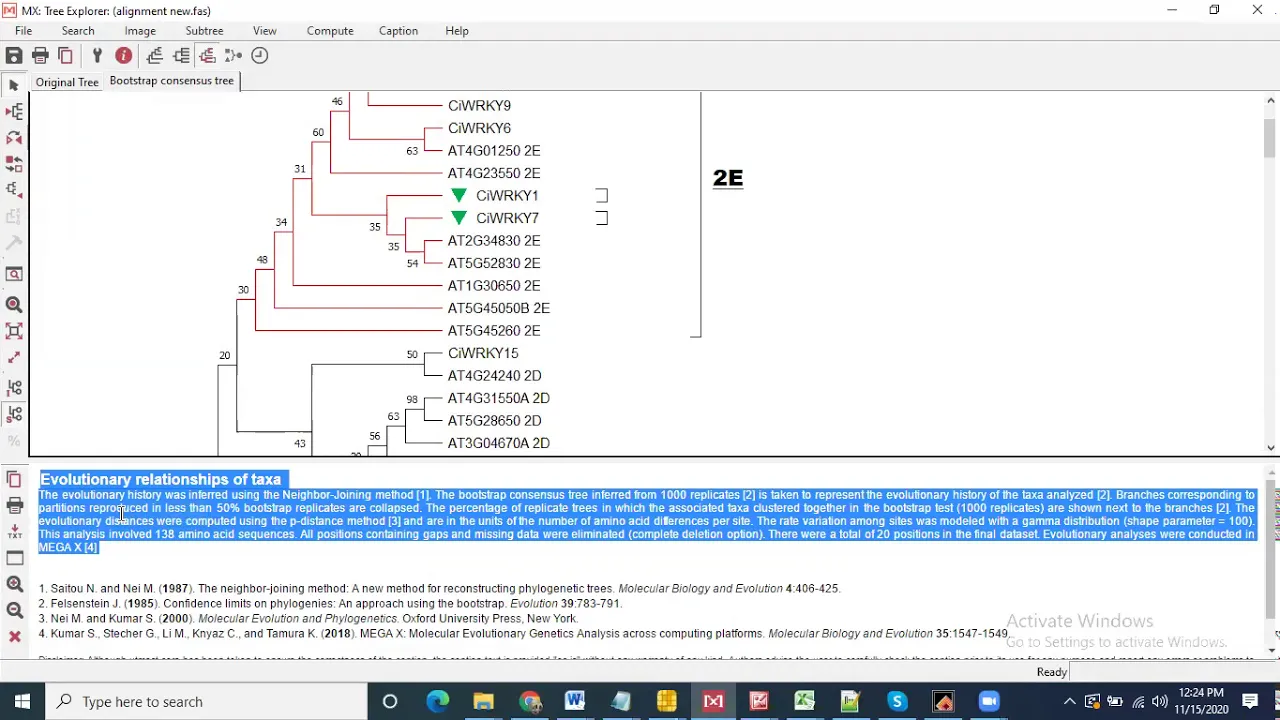
Task: Choose the swap subtree tool
Action: click(14, 164)
